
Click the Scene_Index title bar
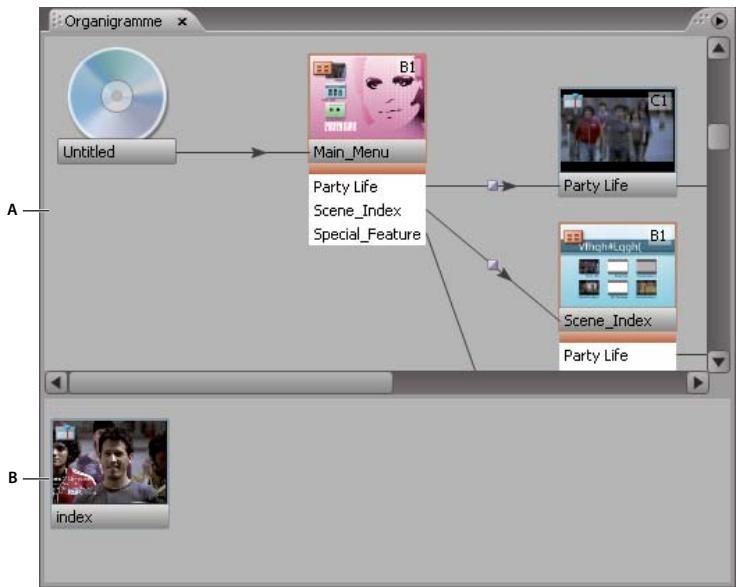617,321
